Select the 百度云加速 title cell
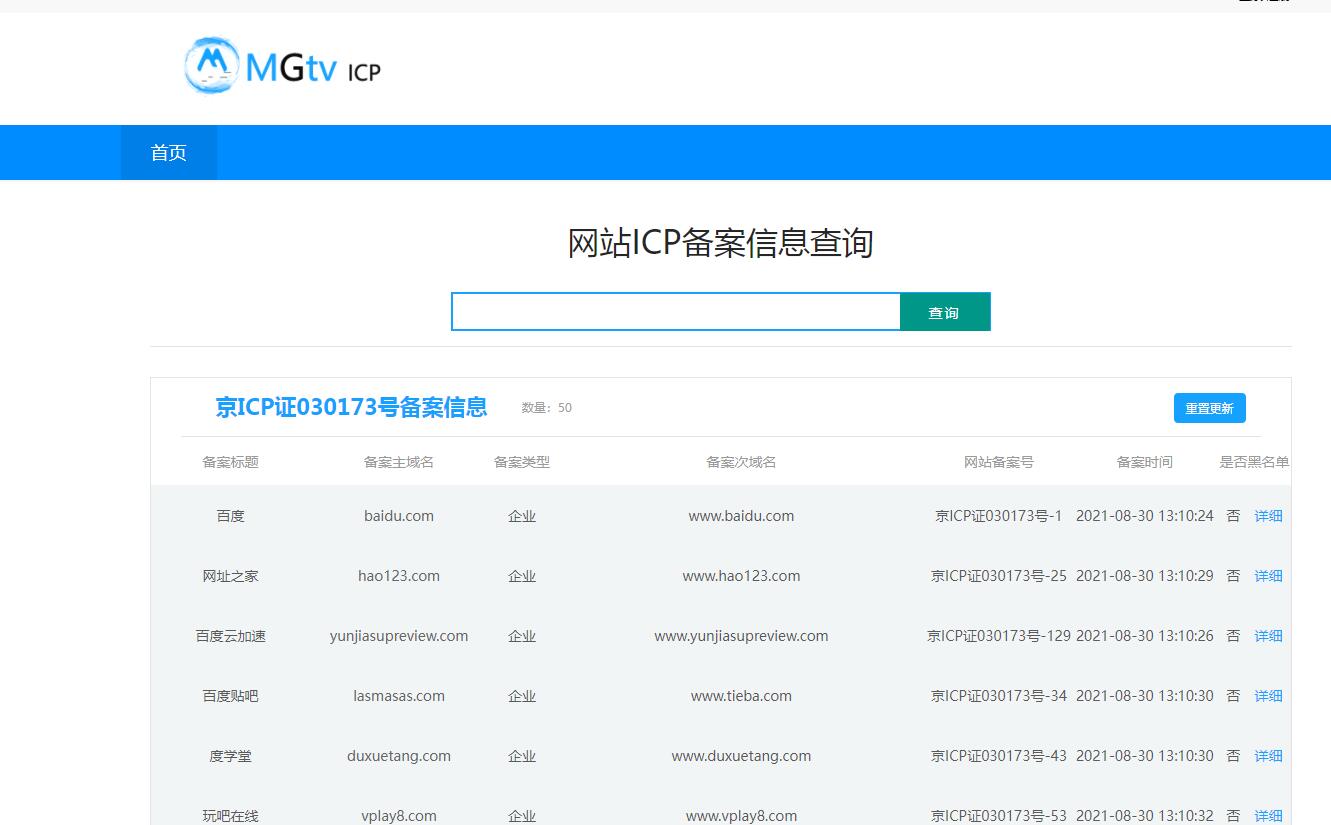The width and height of the screenshot is (1331, 825). (230, 636)
